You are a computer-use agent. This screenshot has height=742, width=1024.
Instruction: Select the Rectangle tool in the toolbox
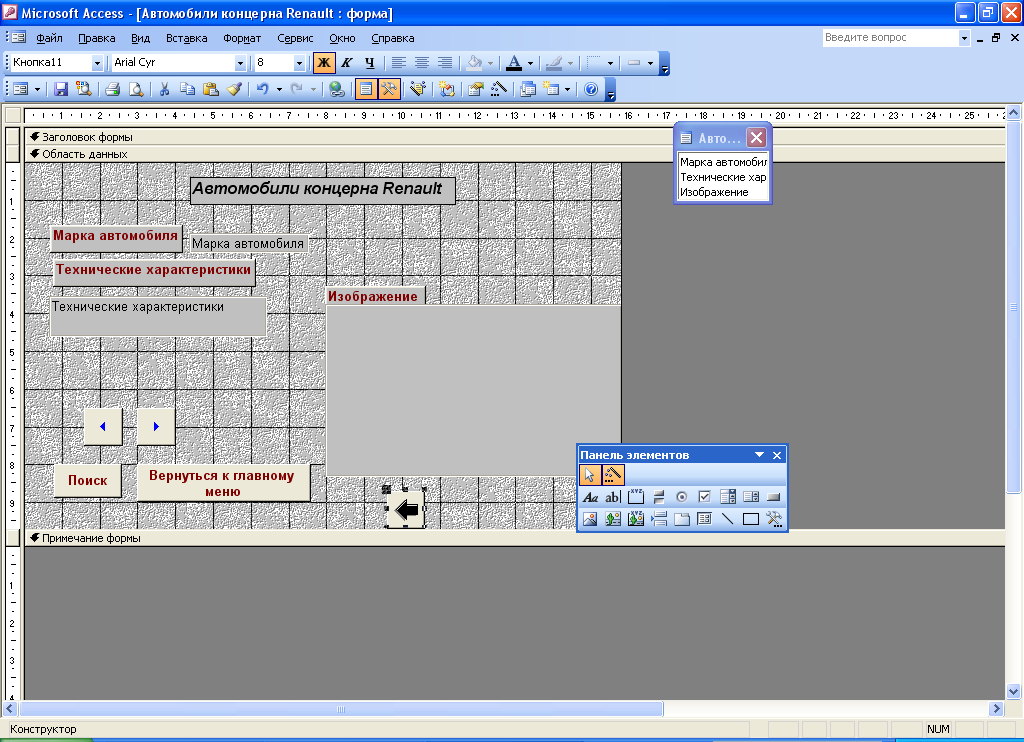(x=751, y=519)
